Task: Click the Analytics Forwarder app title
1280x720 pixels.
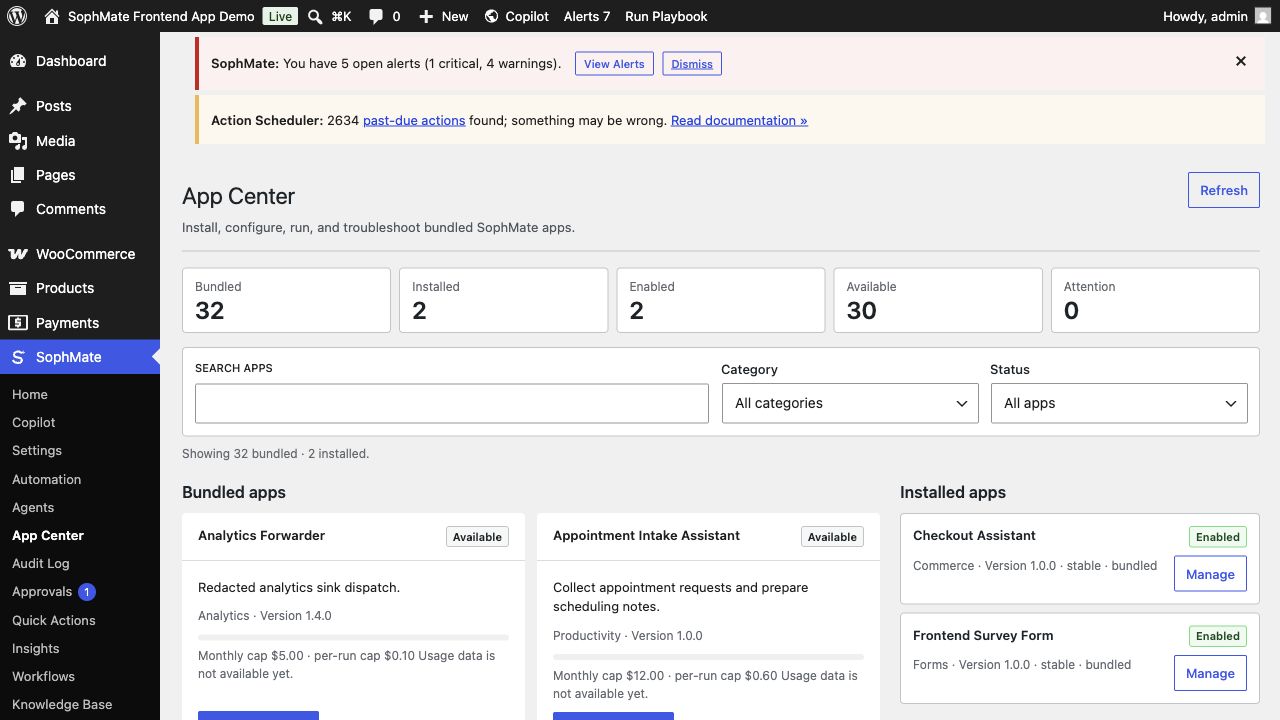Action: pos(261,535)
